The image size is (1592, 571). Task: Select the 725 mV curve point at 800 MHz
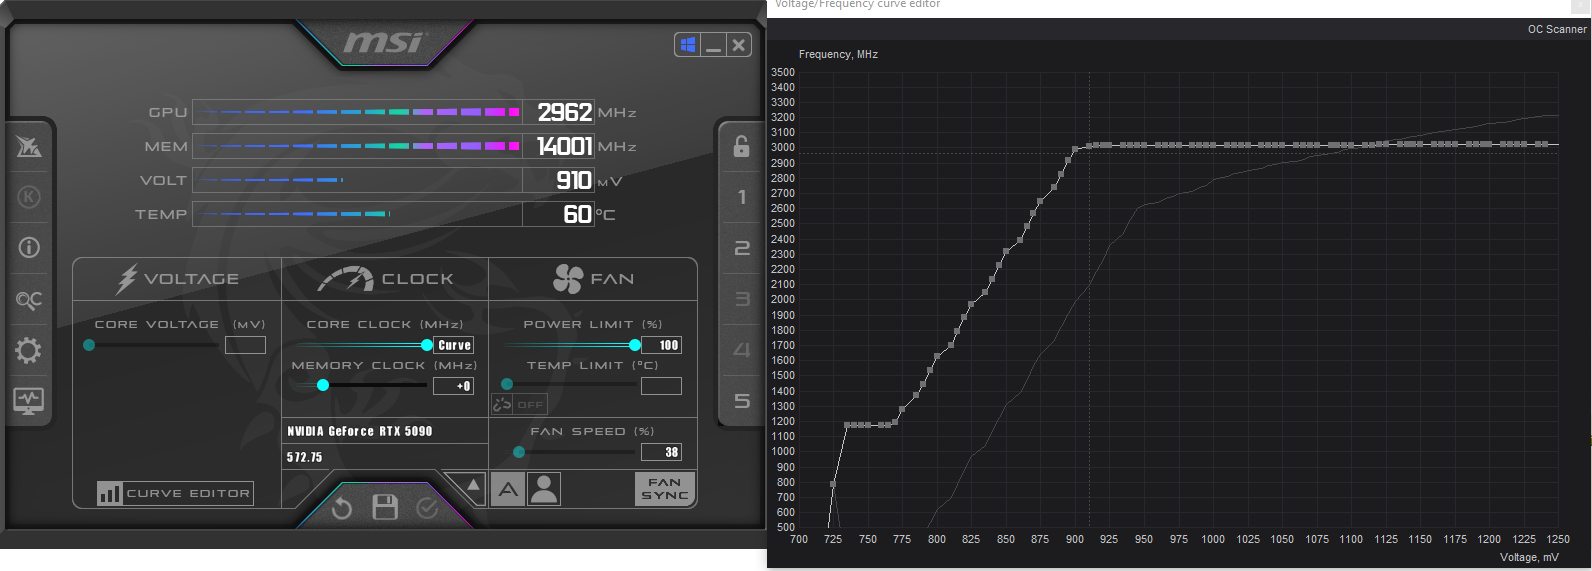point(833,484)
